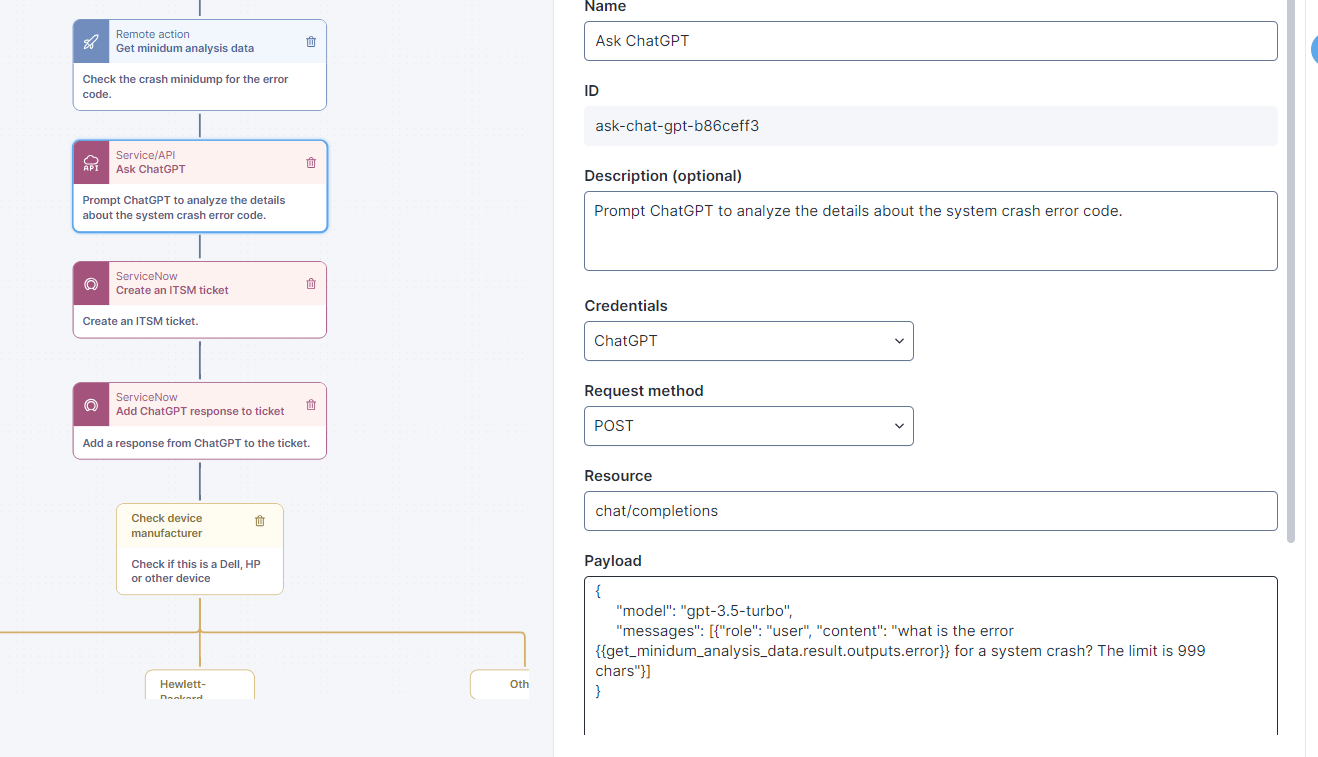Delete the Add ChatGPT response step
The height and width of the screenshot is (757, 1318).
[x=311, y=404]
